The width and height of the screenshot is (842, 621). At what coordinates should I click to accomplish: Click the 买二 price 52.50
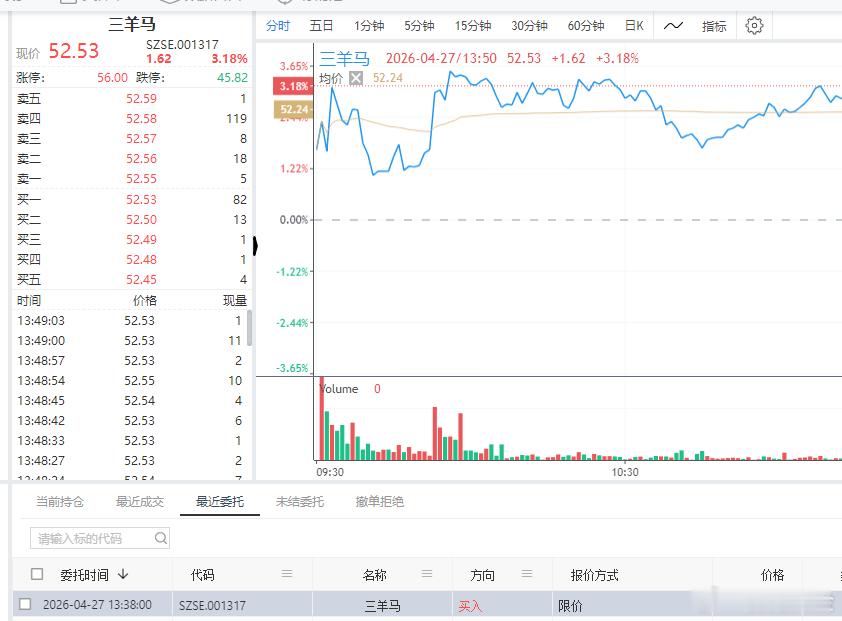pyautogui.click(x=141, y=220)
